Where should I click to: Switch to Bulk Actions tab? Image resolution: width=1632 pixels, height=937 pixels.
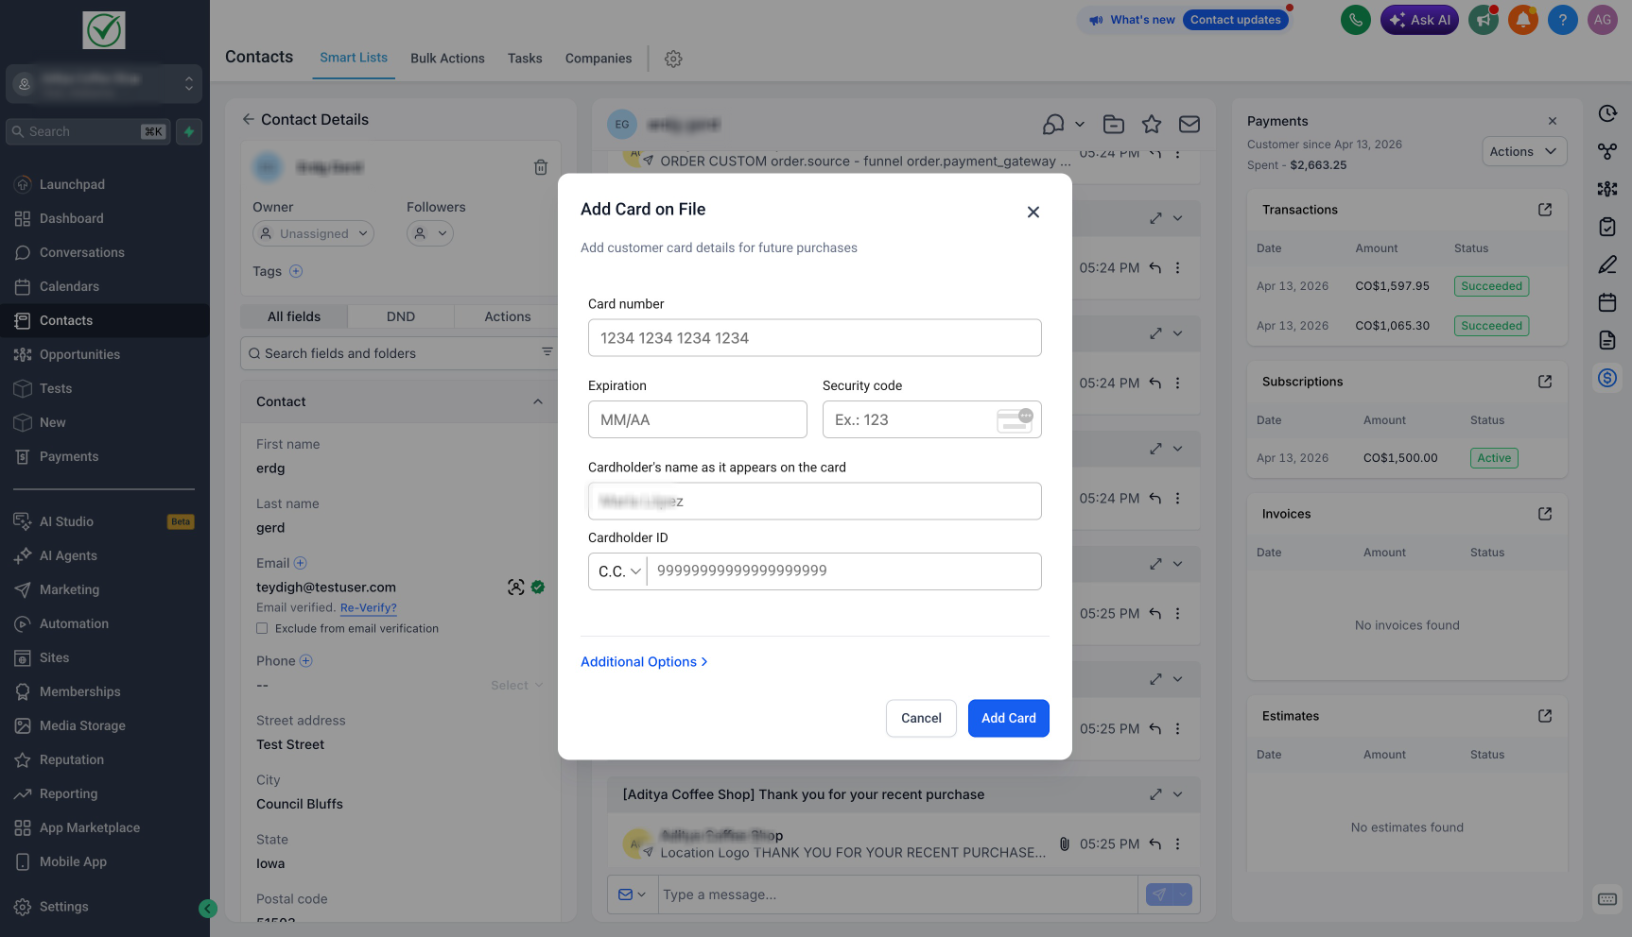(x=447, y=58)
